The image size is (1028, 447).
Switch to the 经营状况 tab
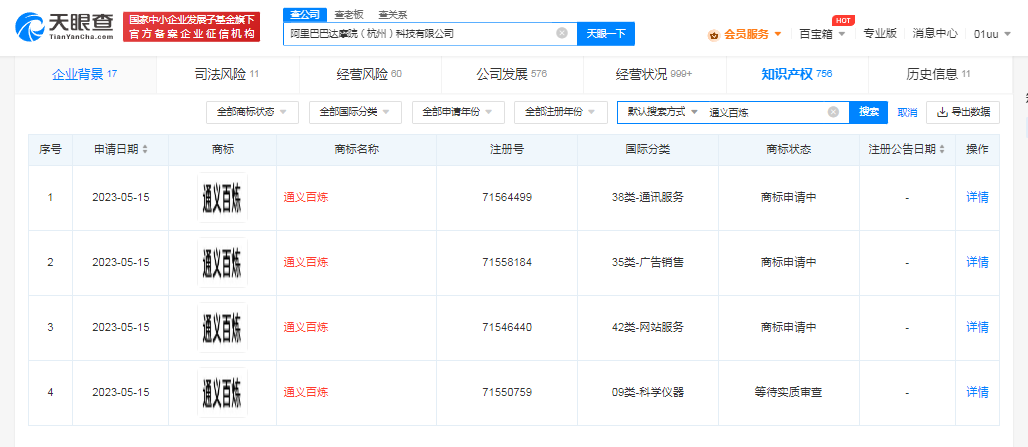[x=654, y=74]
